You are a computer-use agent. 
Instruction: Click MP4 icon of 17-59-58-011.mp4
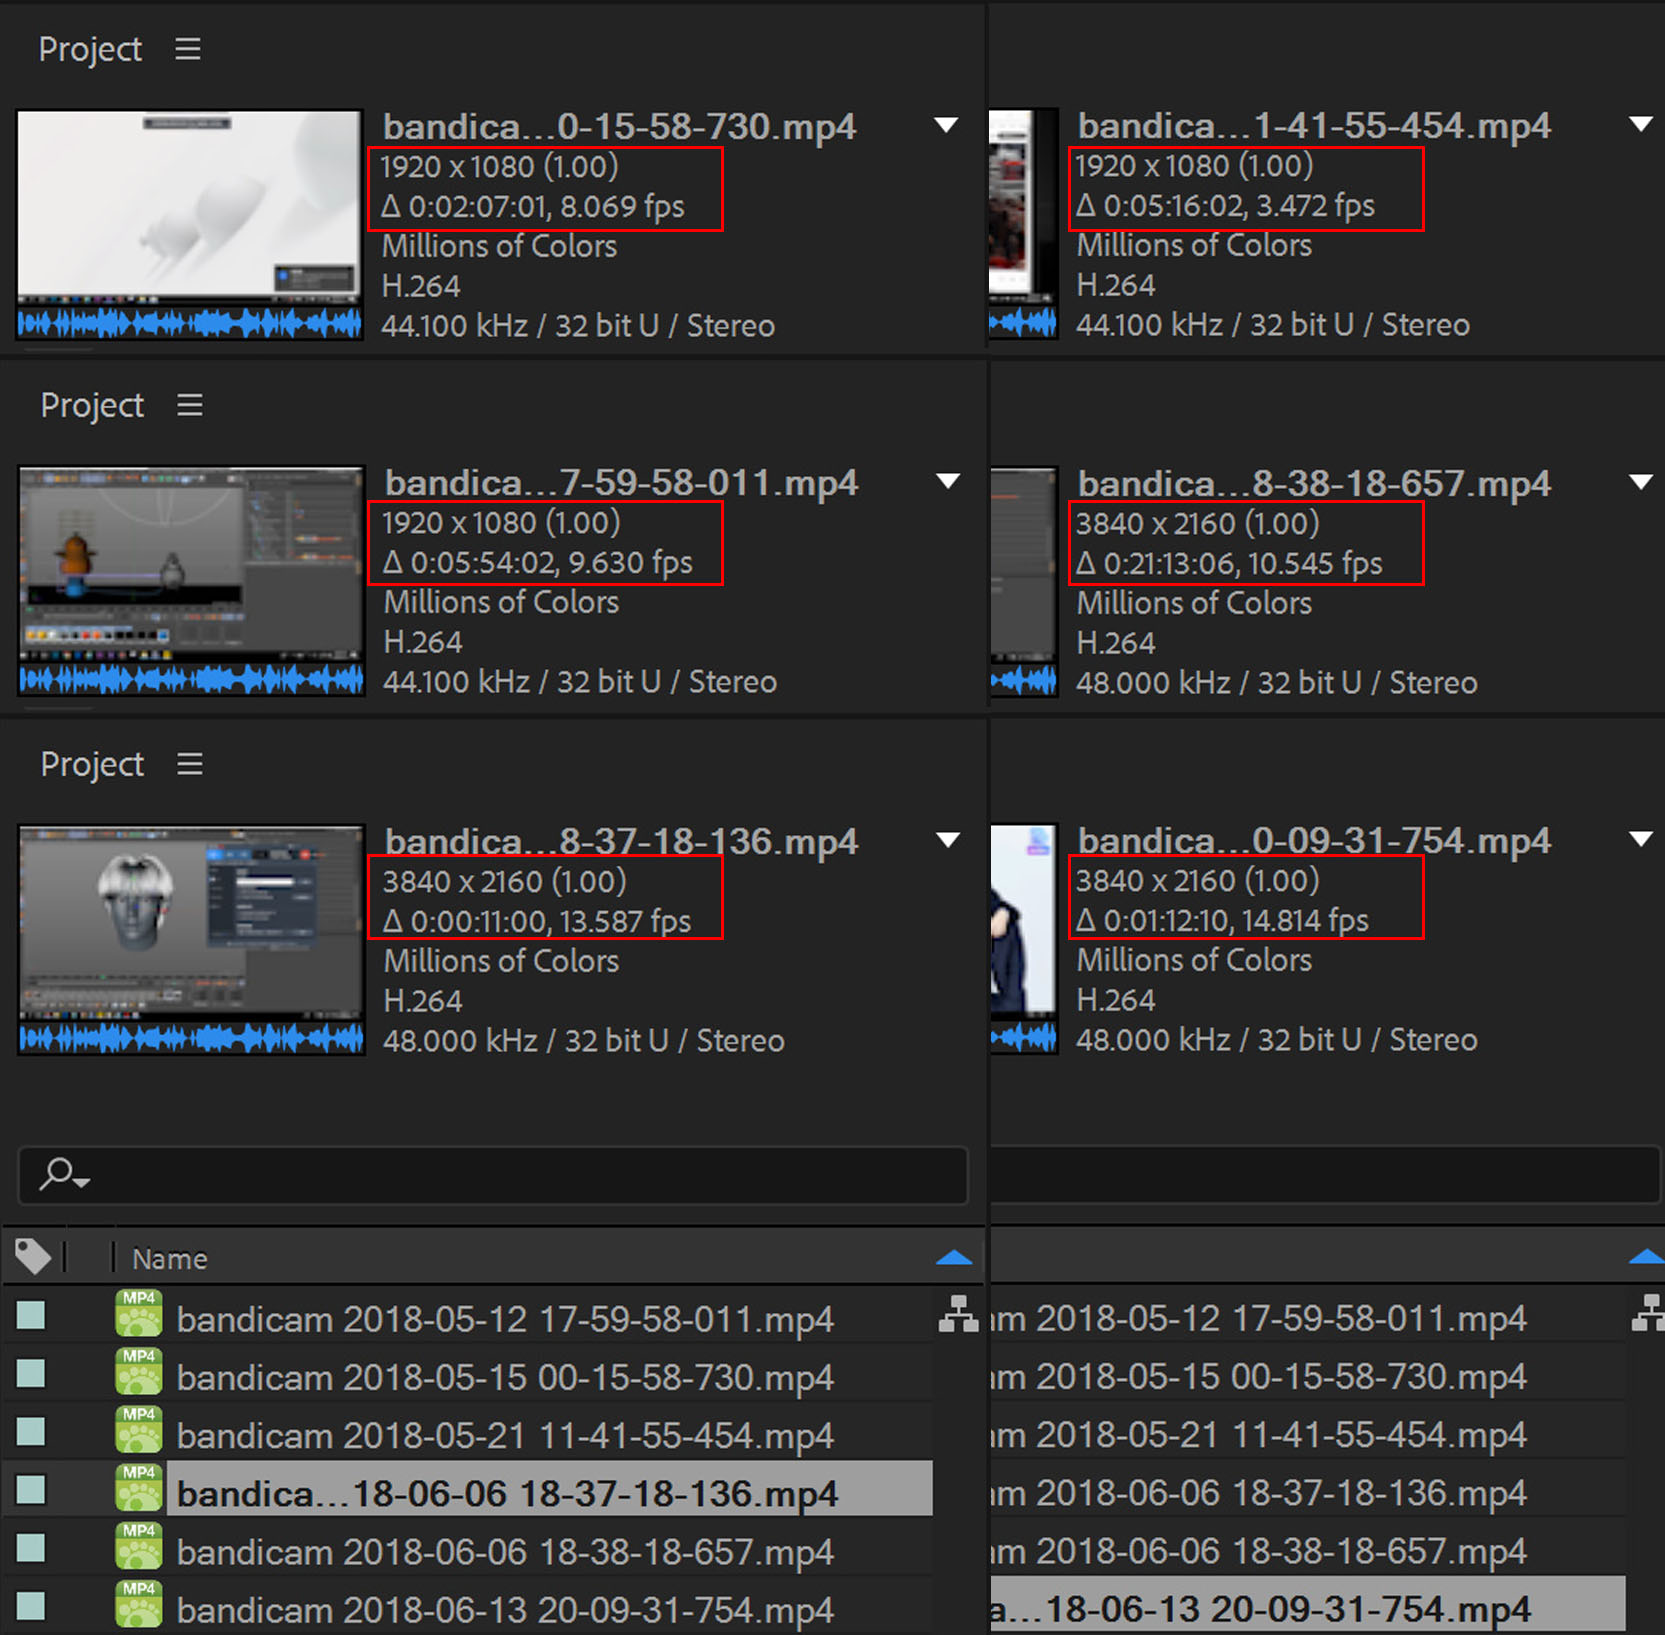(x=139, y=1314)
